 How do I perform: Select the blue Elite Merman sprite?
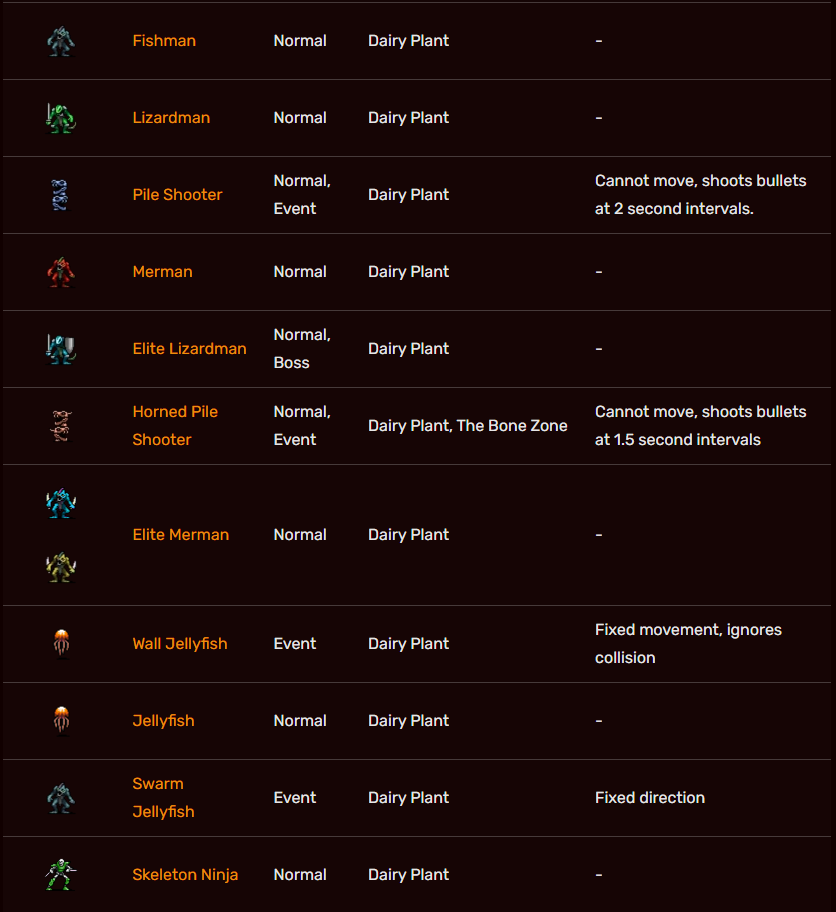click(x=60, y=503)
